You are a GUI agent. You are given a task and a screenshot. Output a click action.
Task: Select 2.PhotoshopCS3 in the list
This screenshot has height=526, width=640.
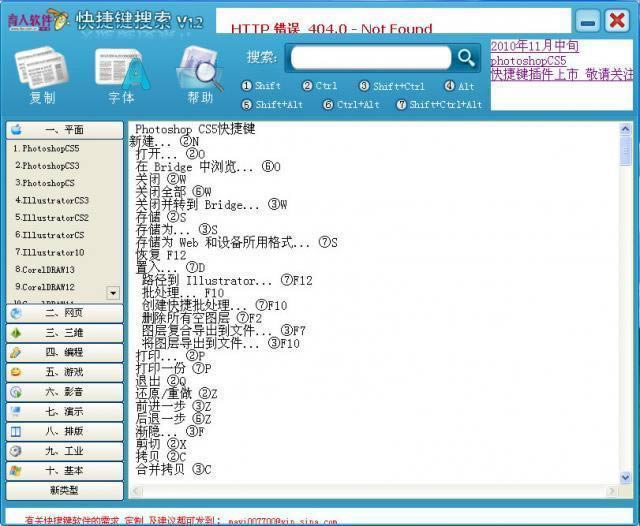47,165
